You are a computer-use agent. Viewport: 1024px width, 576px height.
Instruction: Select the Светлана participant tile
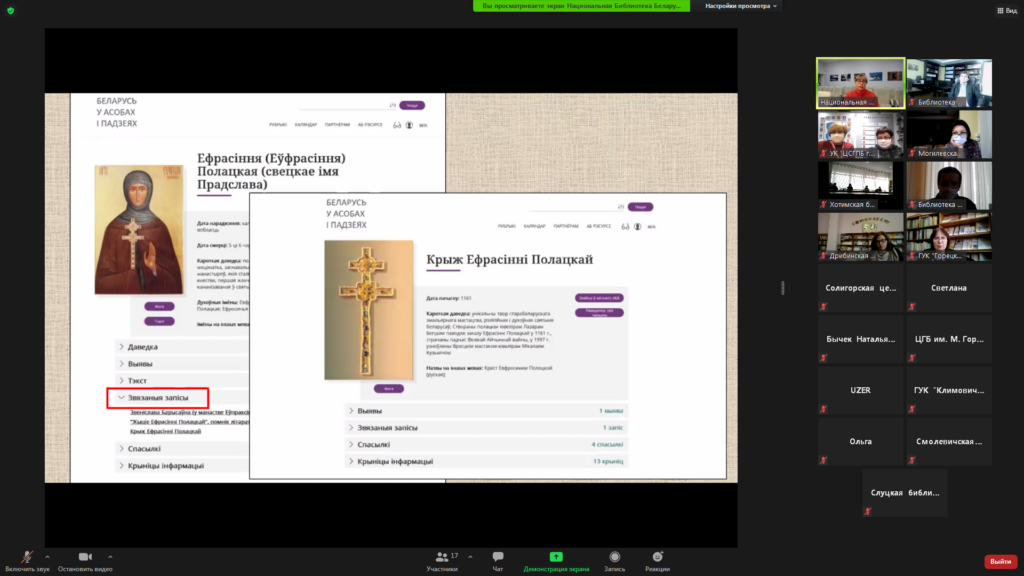pyautogui.click(x=949, y=288)
